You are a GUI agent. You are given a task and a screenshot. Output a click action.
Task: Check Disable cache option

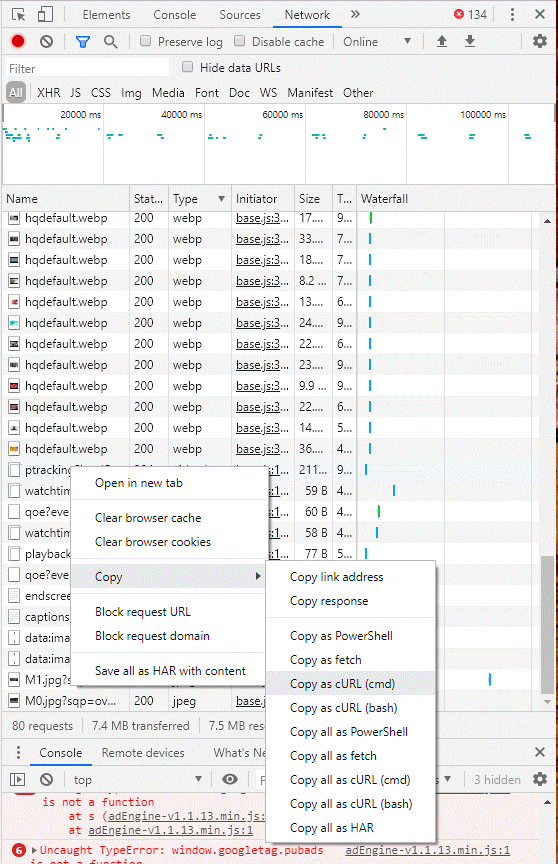click(x=240, y=41)
